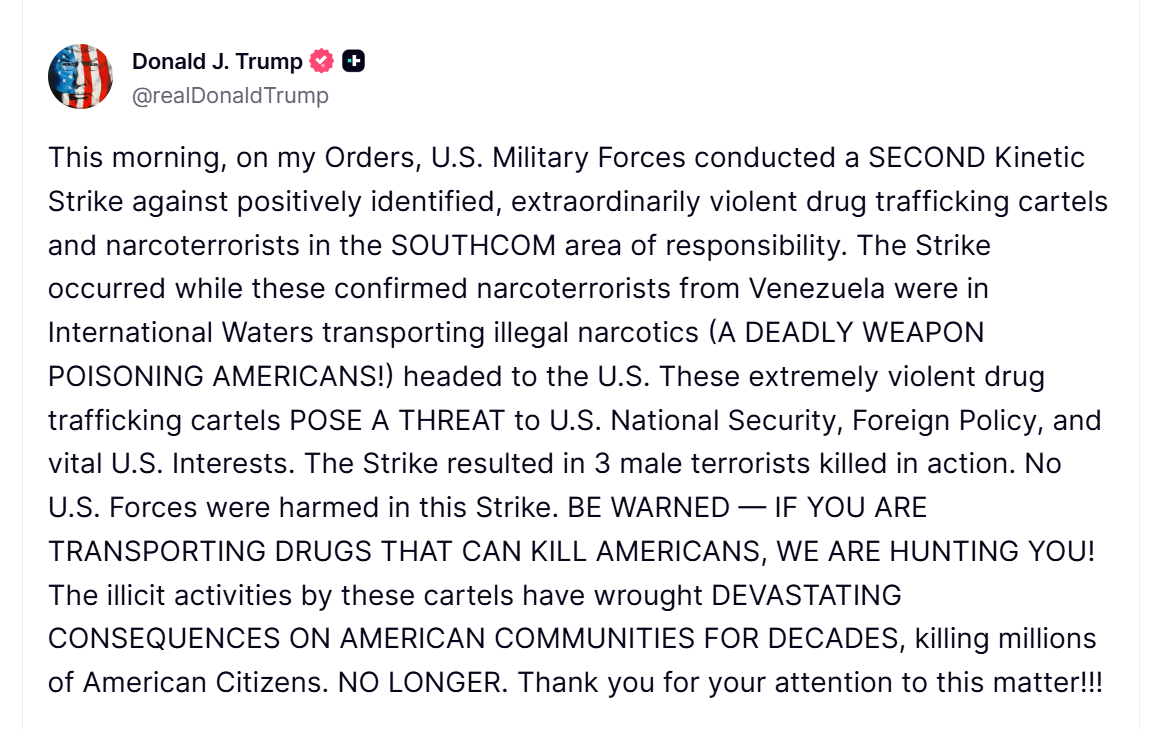The image size is (1166, 729).
Task: Open the flag-painted profile avatar
Action: click(80, 77)
